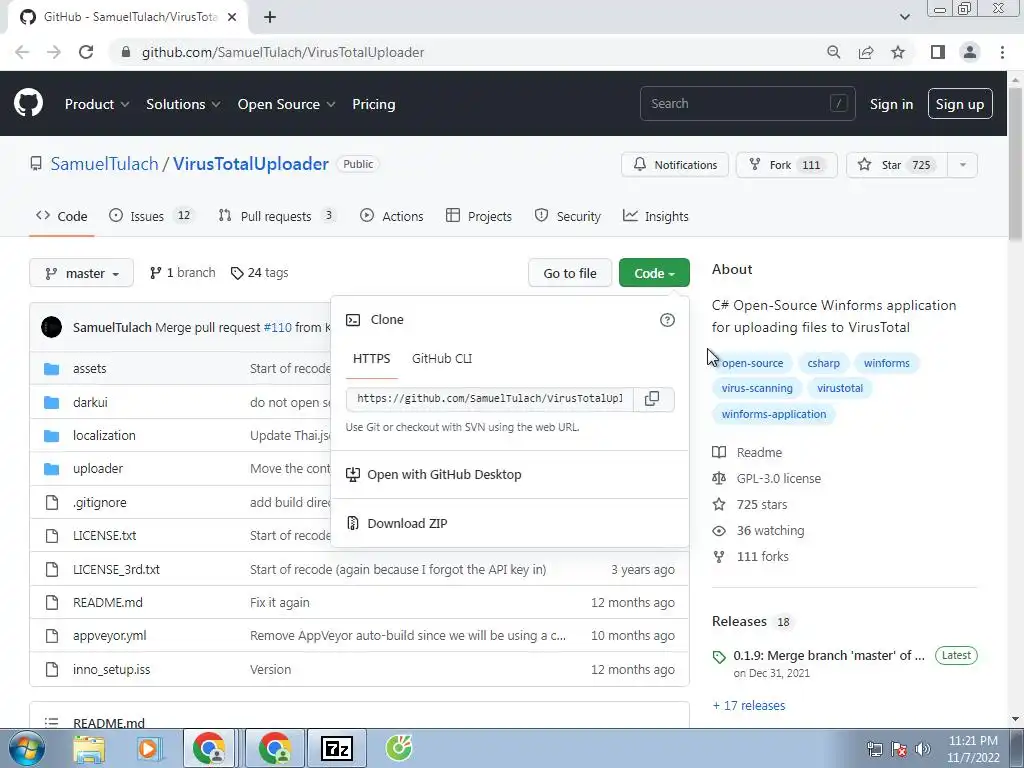This screenshot has width=1024, height=768.
Task: Open the 24 tags link
Action: (x=259, y=273)
